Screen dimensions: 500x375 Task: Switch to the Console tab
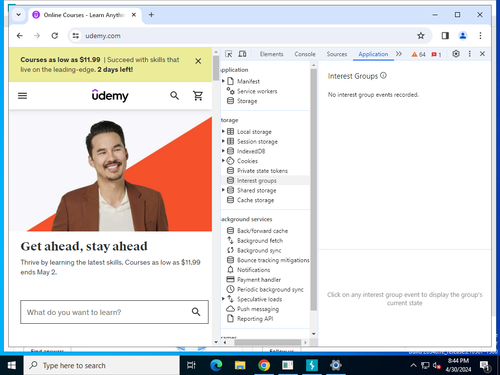305,54
